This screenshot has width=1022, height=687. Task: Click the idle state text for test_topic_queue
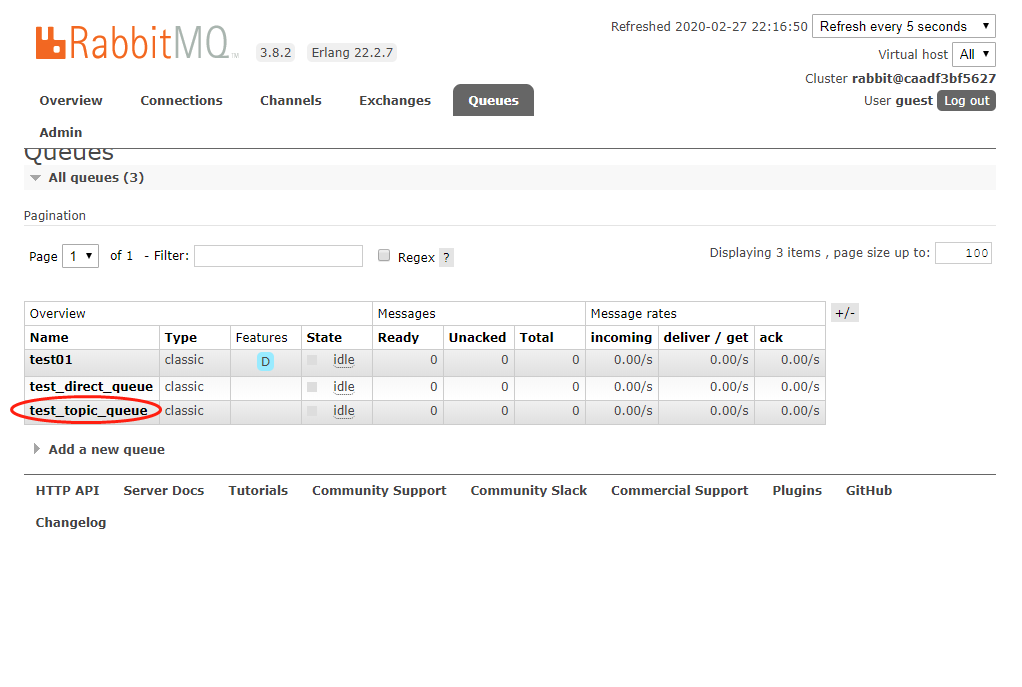(343, 411)
